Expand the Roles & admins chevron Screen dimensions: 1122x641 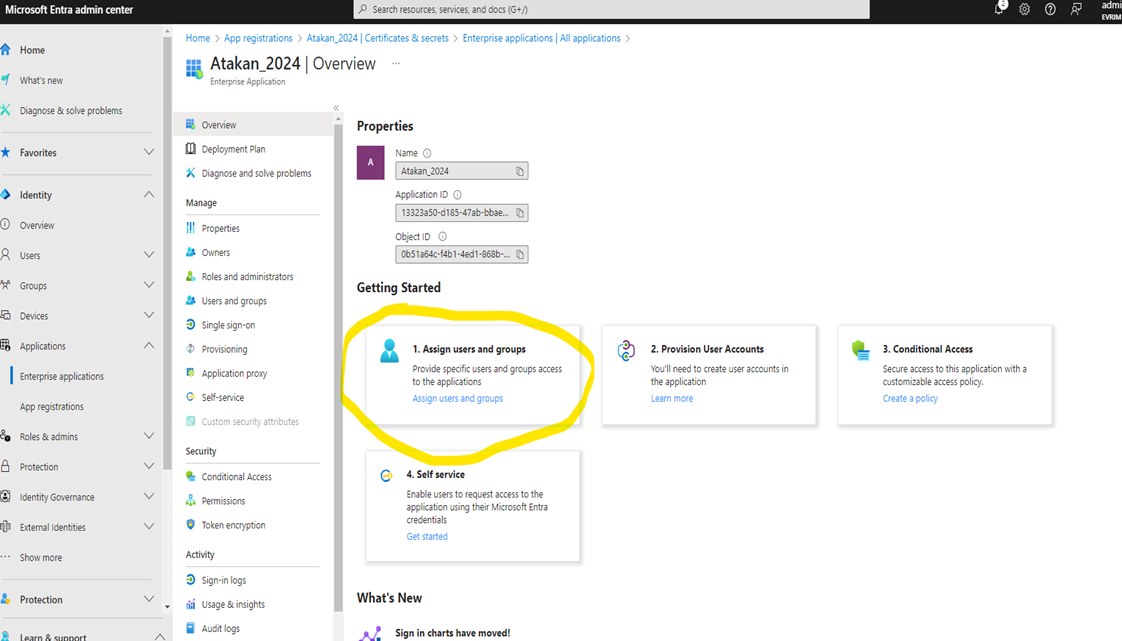pos(149,436)
